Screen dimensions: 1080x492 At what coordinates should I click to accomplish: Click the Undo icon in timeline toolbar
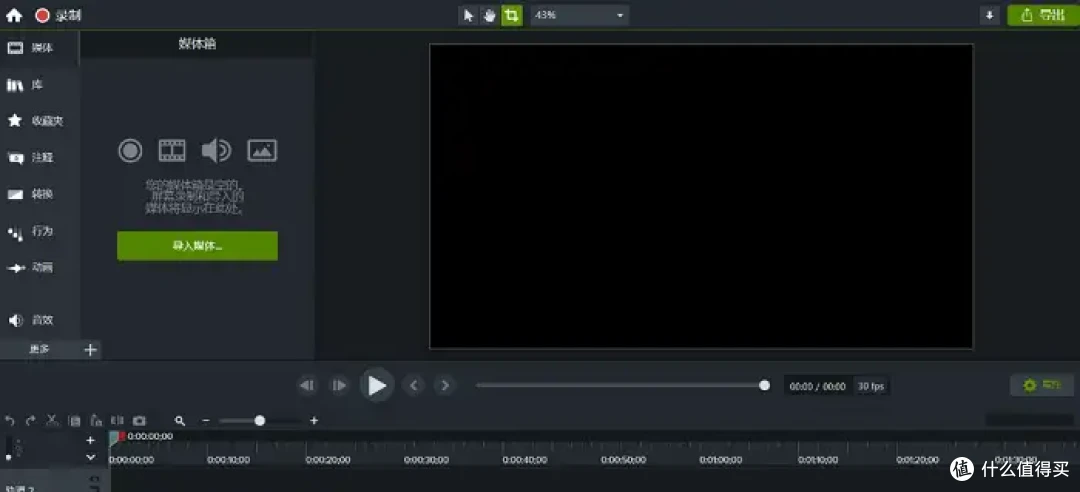[10, 420]
